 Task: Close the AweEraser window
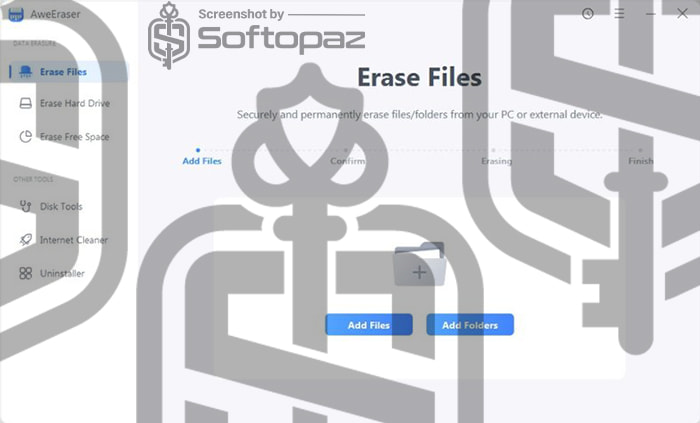tap(682, 14)
